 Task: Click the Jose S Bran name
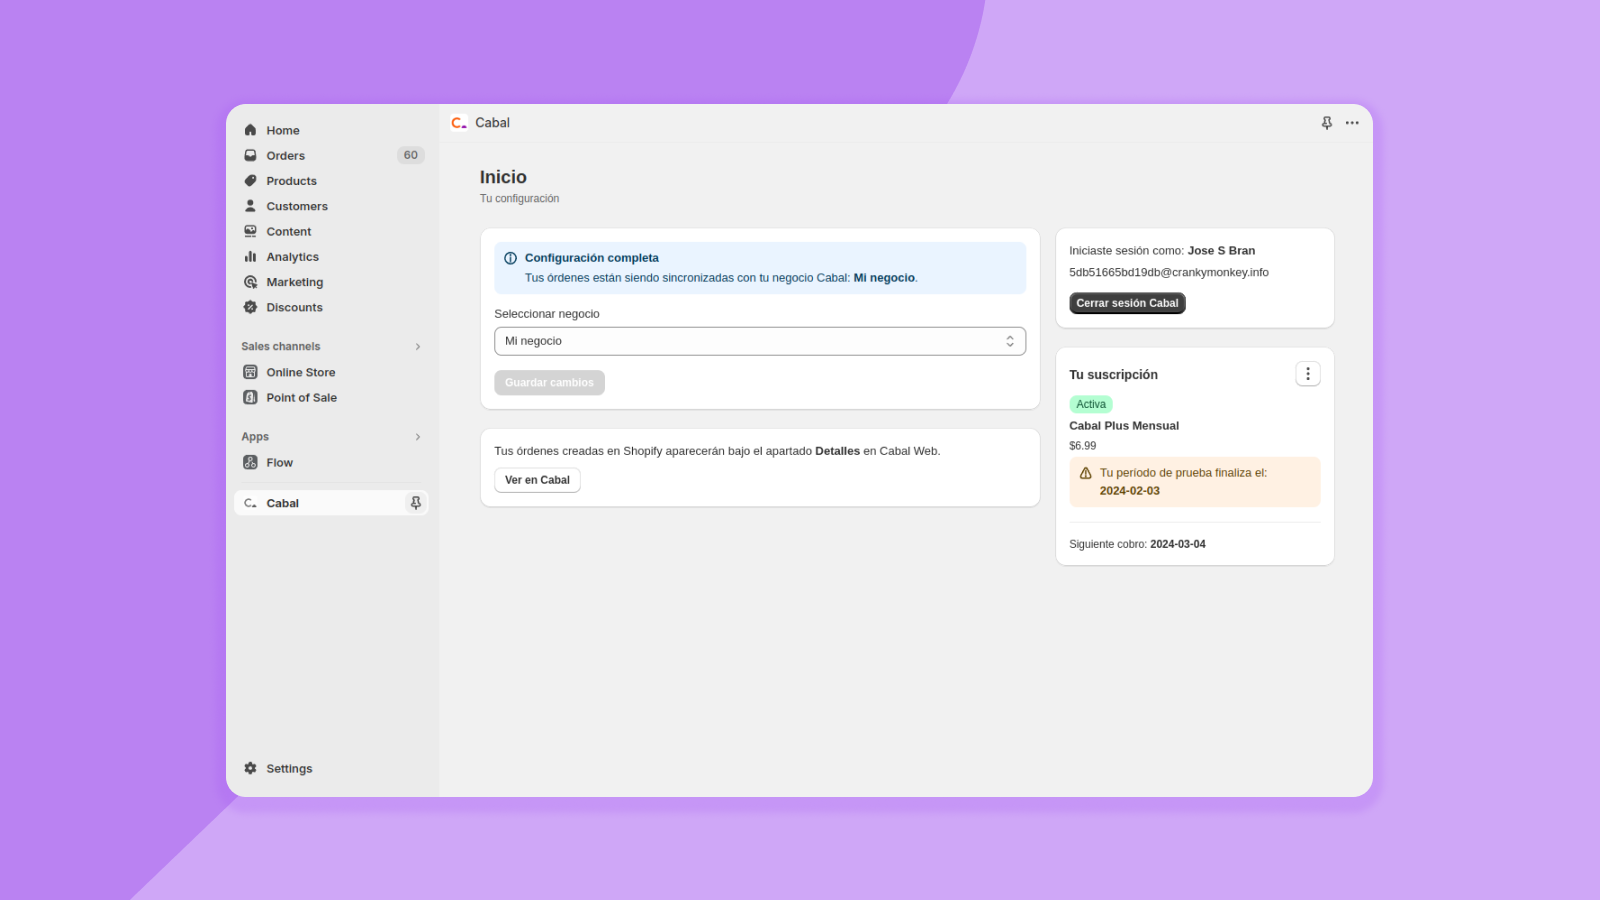click(x=1221, y=251)
